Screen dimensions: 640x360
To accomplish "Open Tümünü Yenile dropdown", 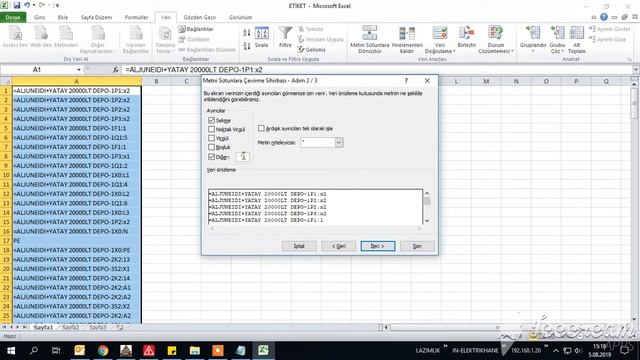I will [x=165, y=39].
